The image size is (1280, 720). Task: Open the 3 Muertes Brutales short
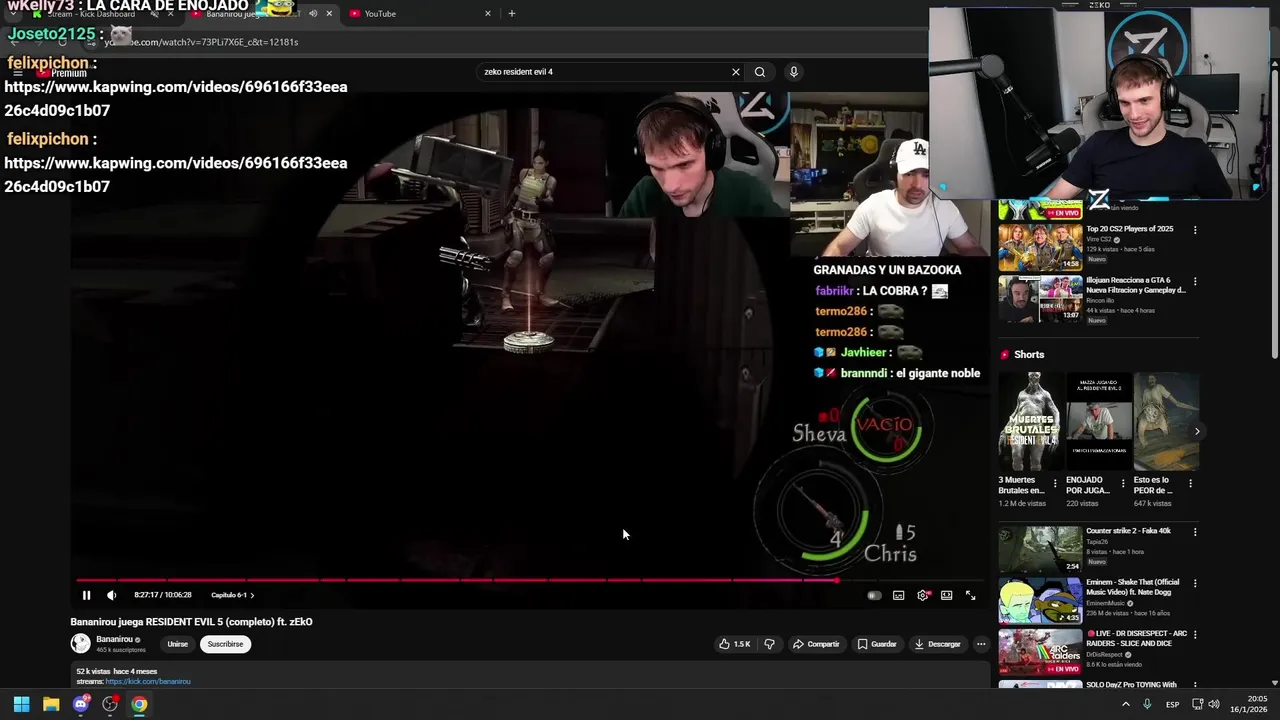pyautogui.click(x=1031, y=421)
